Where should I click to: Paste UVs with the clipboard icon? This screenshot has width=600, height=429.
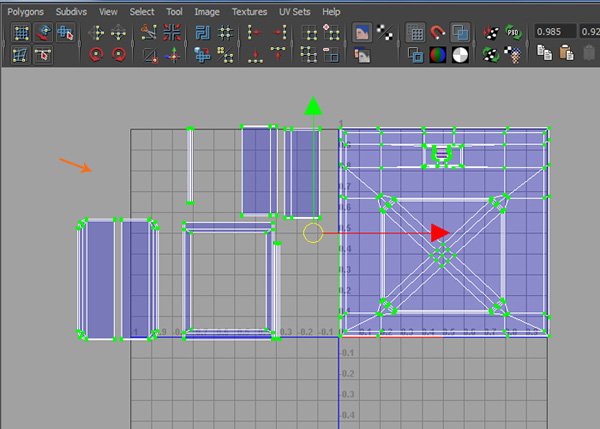[567, 53]
